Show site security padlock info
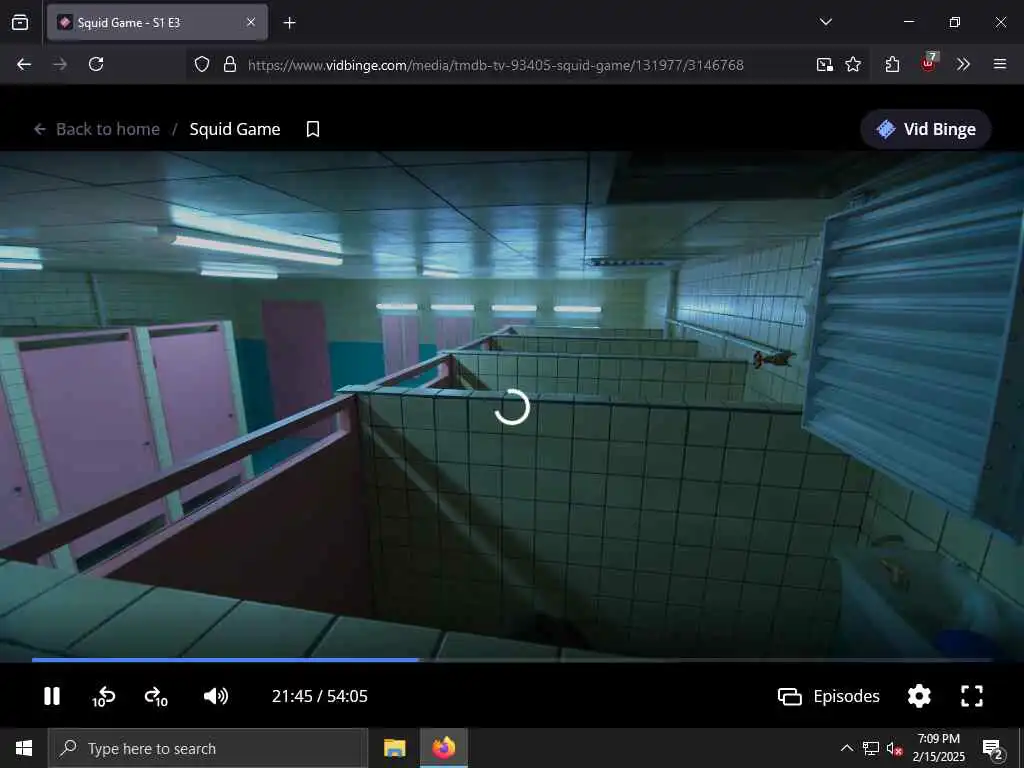 point(230,64)
